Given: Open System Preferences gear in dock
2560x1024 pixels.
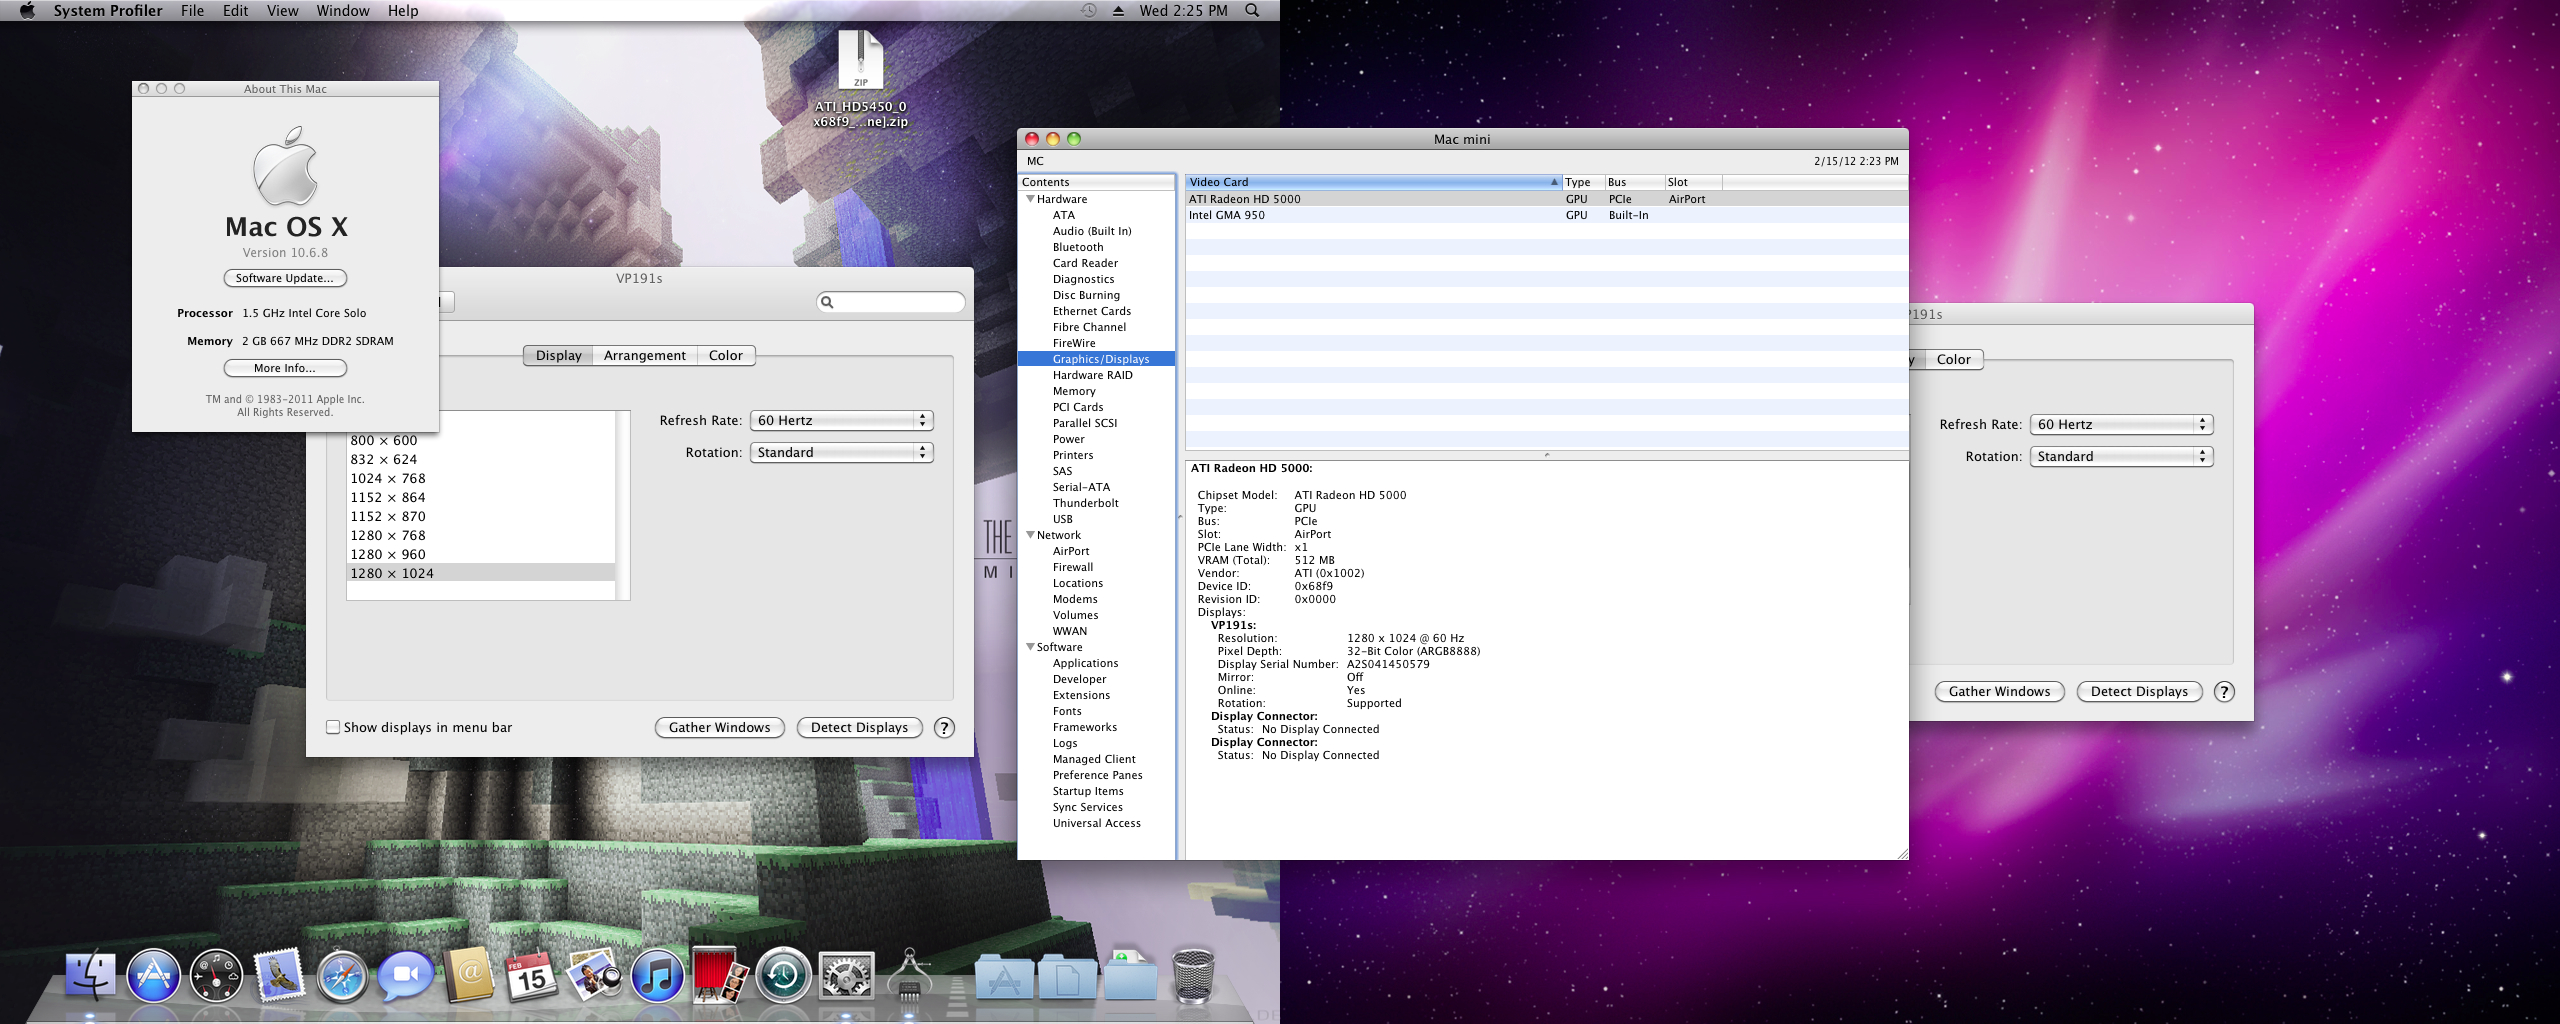Looking at the screenshot, I should [846, 975].
